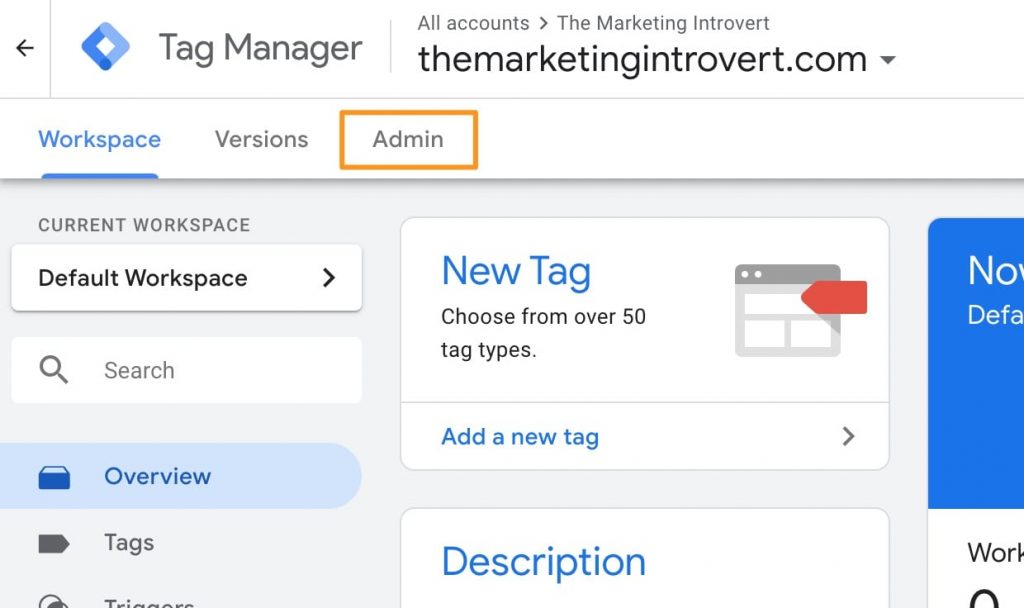This screenshot has width=1024, height=608.
Task: Open the Versions tab
Action: click(x=261, y=140)
